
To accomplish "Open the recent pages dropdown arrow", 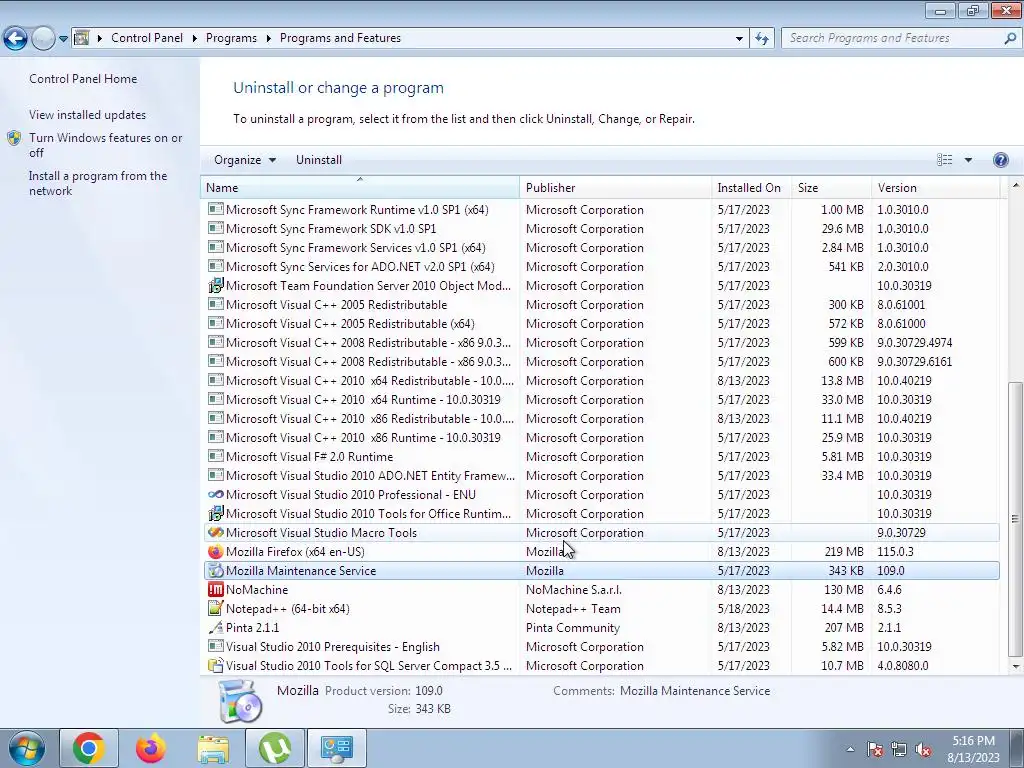I will (x=63, y=39).
